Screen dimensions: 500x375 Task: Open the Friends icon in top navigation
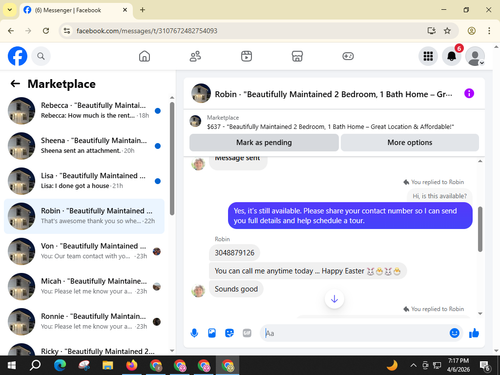point(195,56)
